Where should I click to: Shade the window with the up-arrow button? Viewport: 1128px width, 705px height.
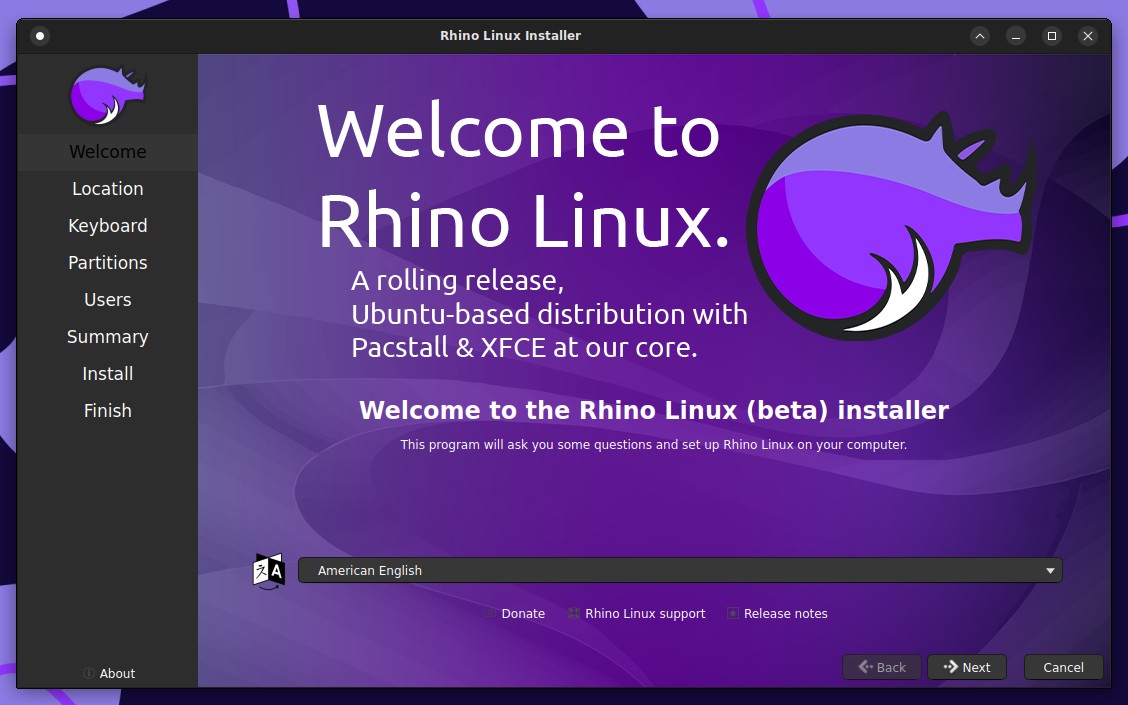coord(980,36)
